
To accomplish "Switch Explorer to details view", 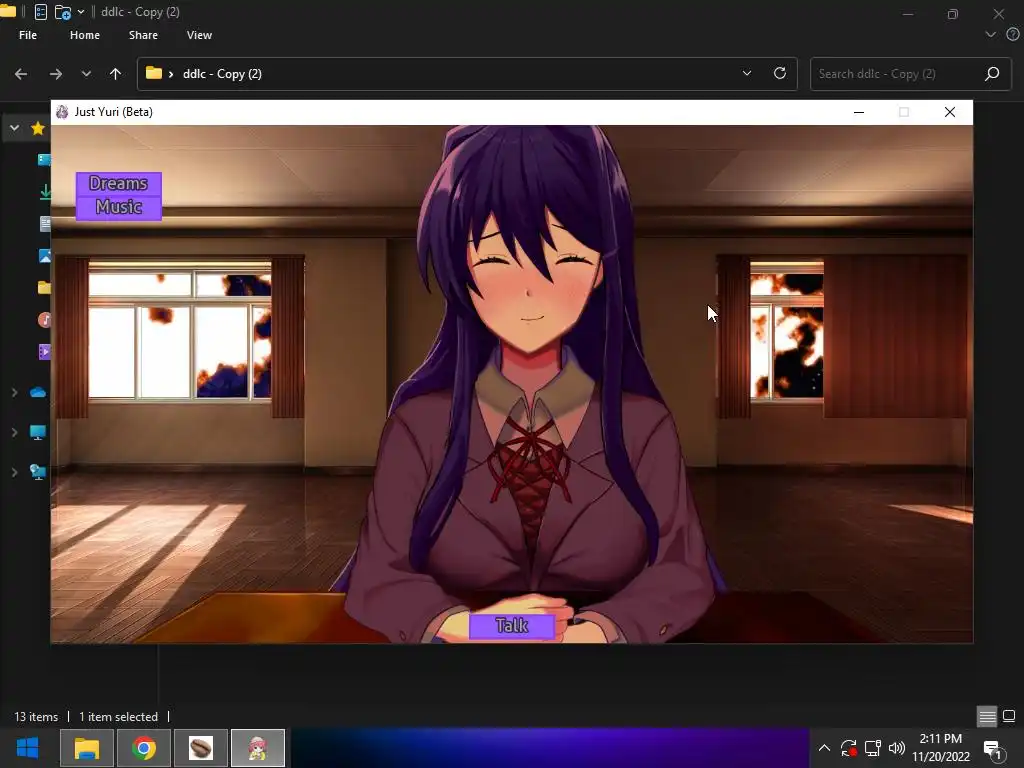I will pos(987,716).
